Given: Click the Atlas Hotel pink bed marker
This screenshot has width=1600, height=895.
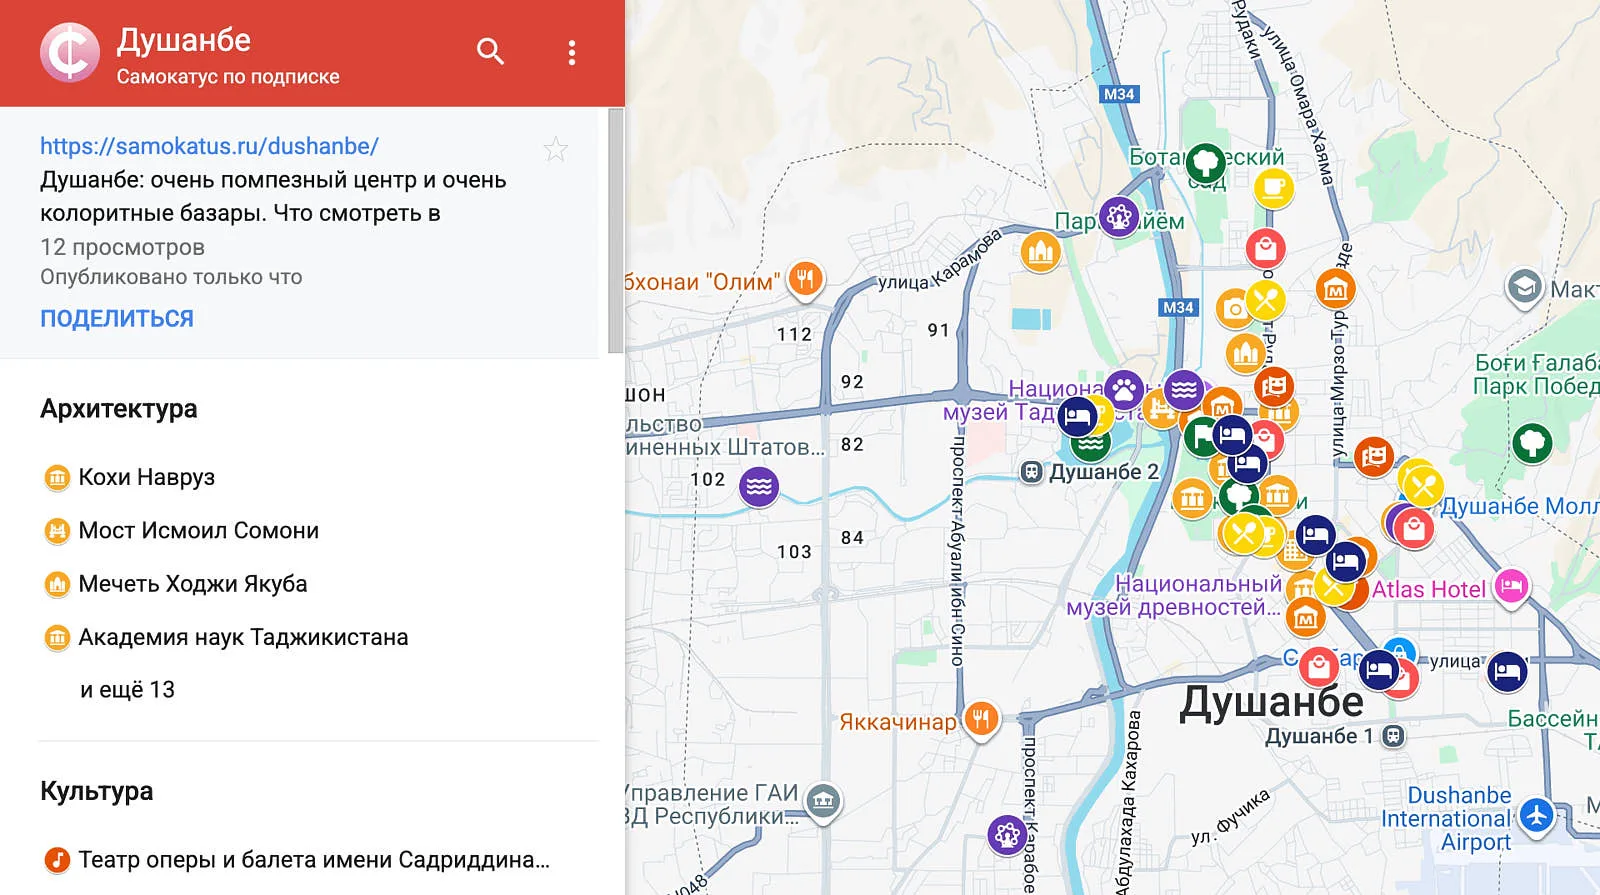Looking at the screenshot, I should click(1511, 586).
